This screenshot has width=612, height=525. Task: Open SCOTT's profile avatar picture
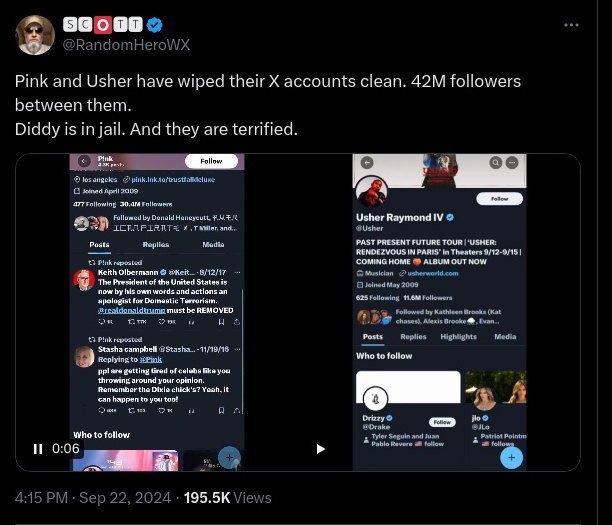[x=35, y=35]
